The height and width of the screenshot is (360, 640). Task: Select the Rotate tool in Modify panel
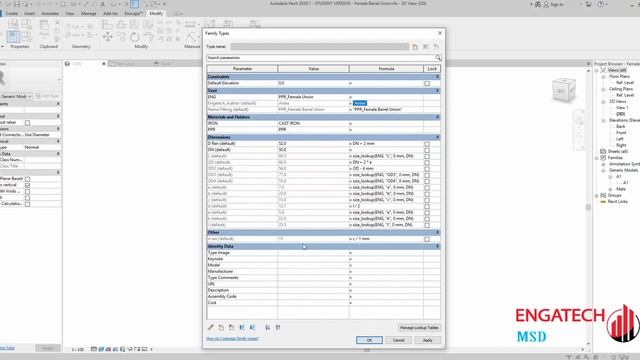pos(135,37)
